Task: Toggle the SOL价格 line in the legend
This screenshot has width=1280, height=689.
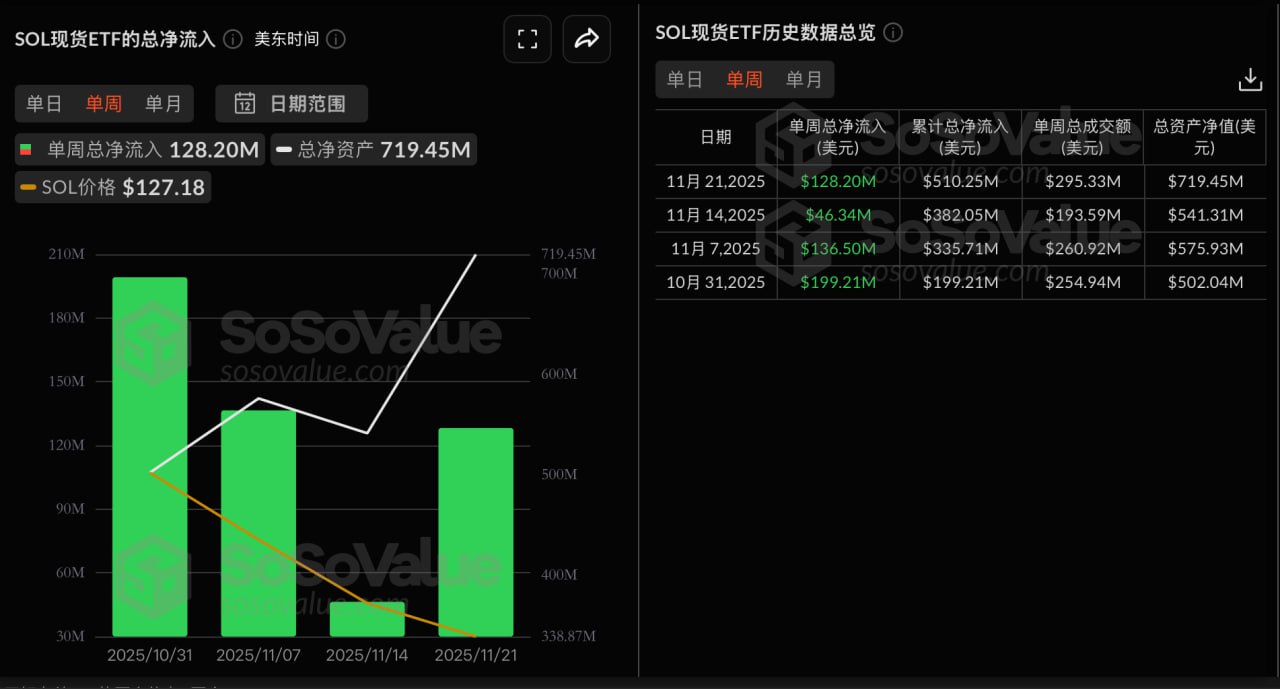Action: 112,187
